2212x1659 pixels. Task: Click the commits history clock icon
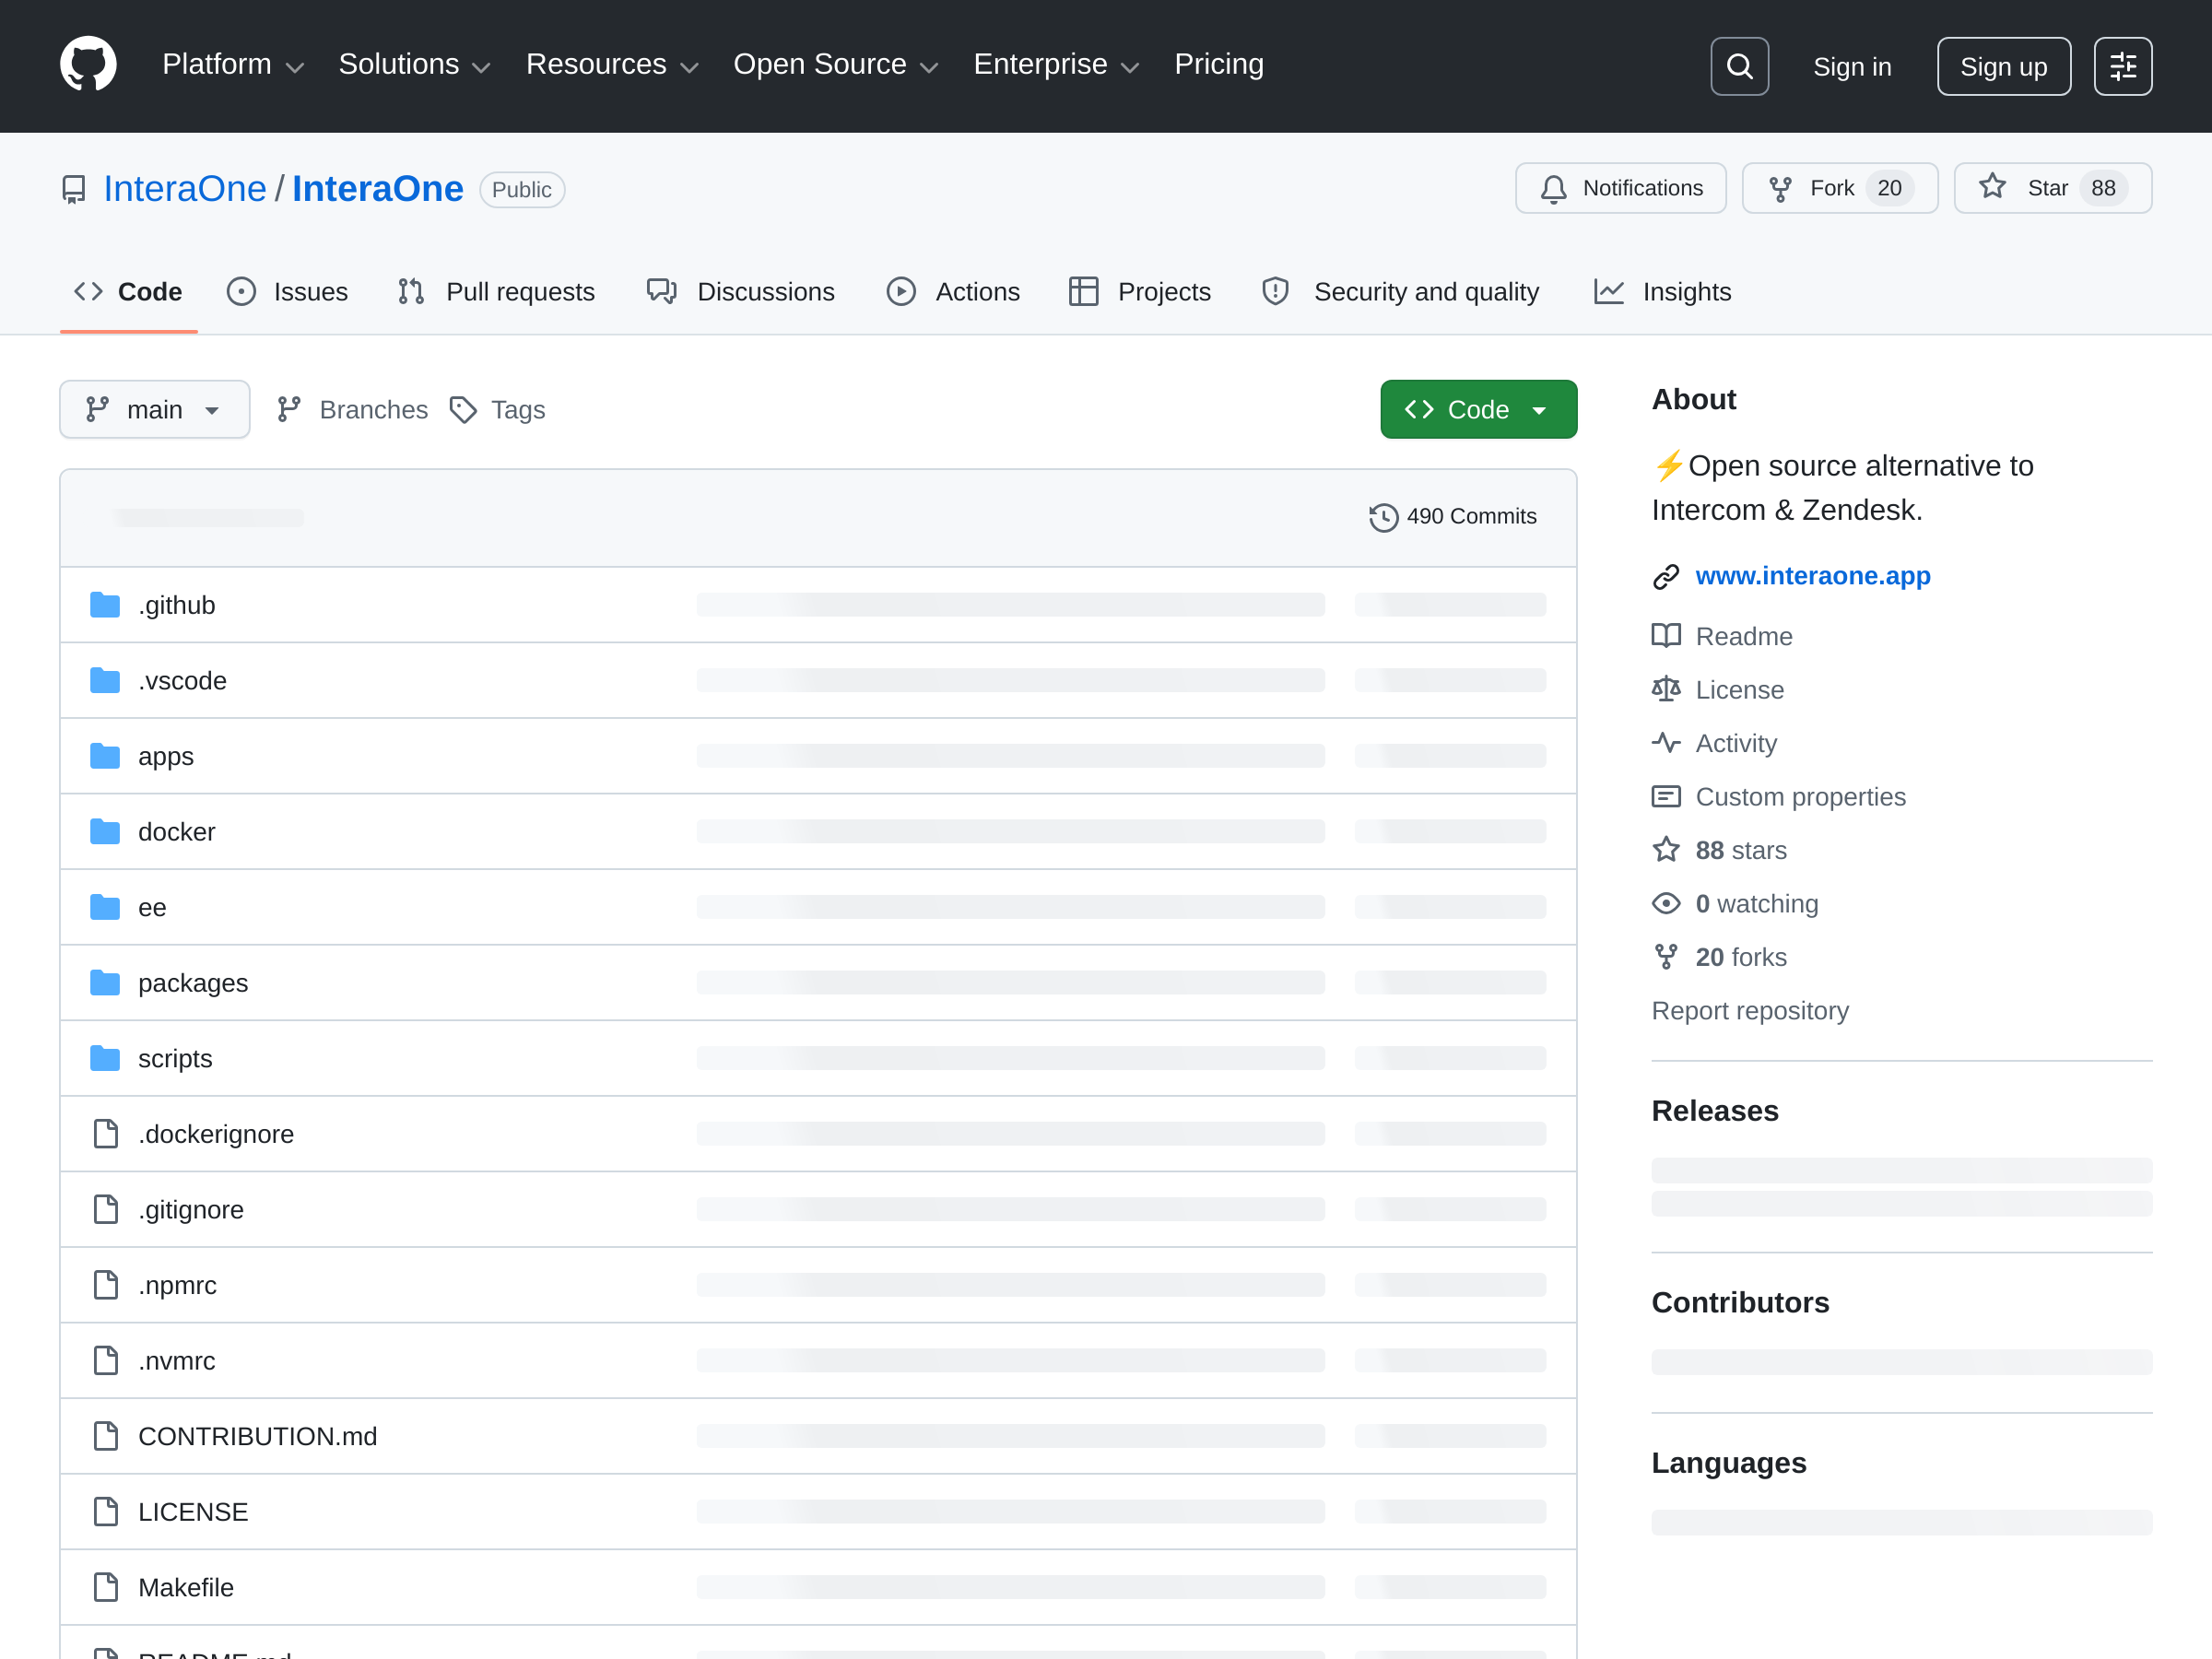(1383, 517)
